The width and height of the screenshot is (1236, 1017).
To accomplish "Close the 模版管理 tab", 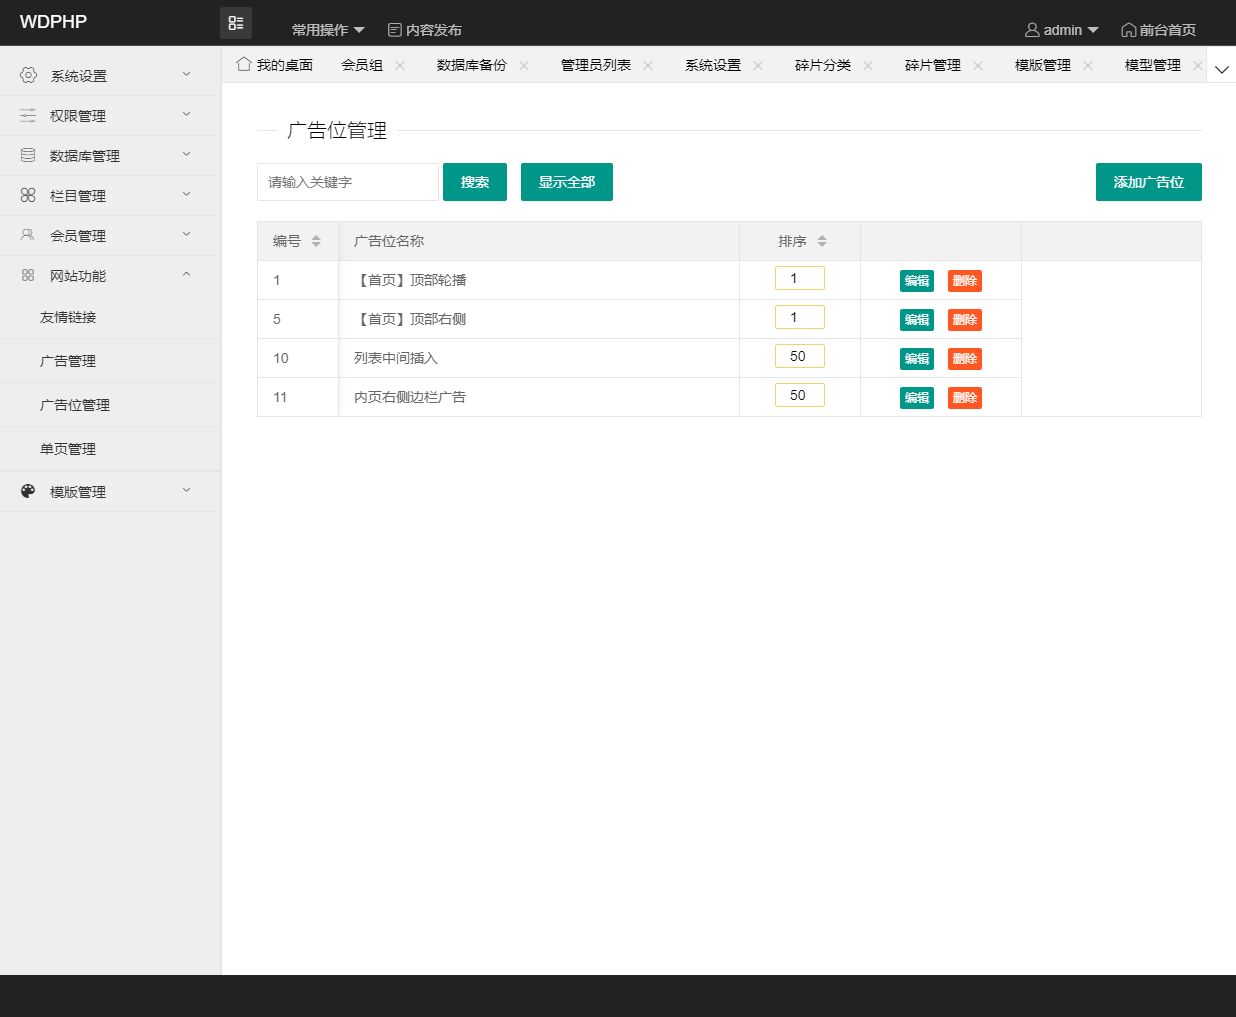I will (x=1088, y=65).
